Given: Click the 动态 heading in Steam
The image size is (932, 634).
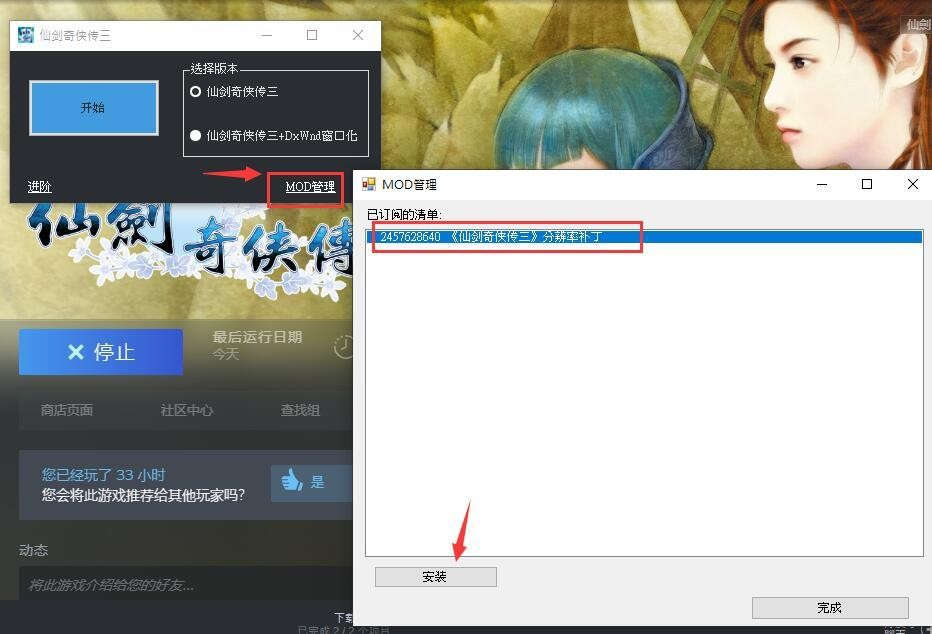Looking at the screenshot, I should pyautogui.click(x=33, y=550).
